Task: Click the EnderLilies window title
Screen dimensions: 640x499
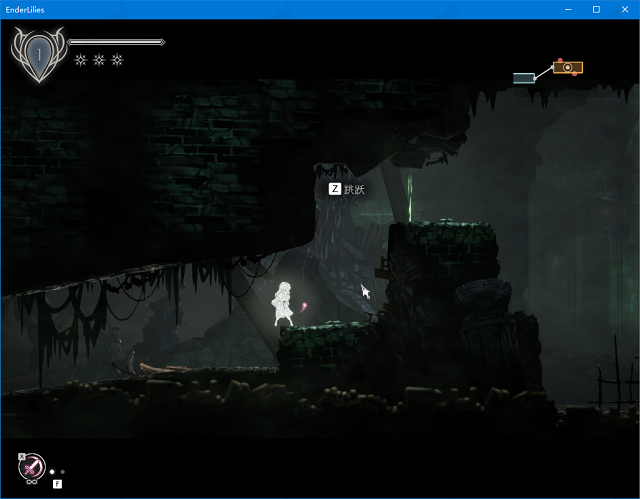Action: [25, 10]
